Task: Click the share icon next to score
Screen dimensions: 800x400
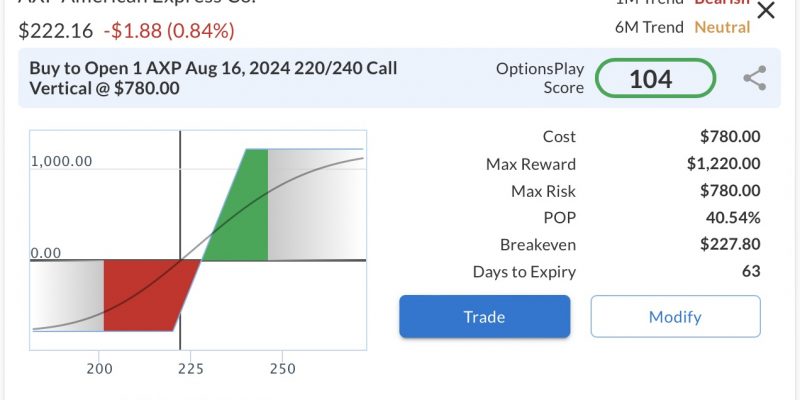Action: pyautogui.click(x=755, y=78)
